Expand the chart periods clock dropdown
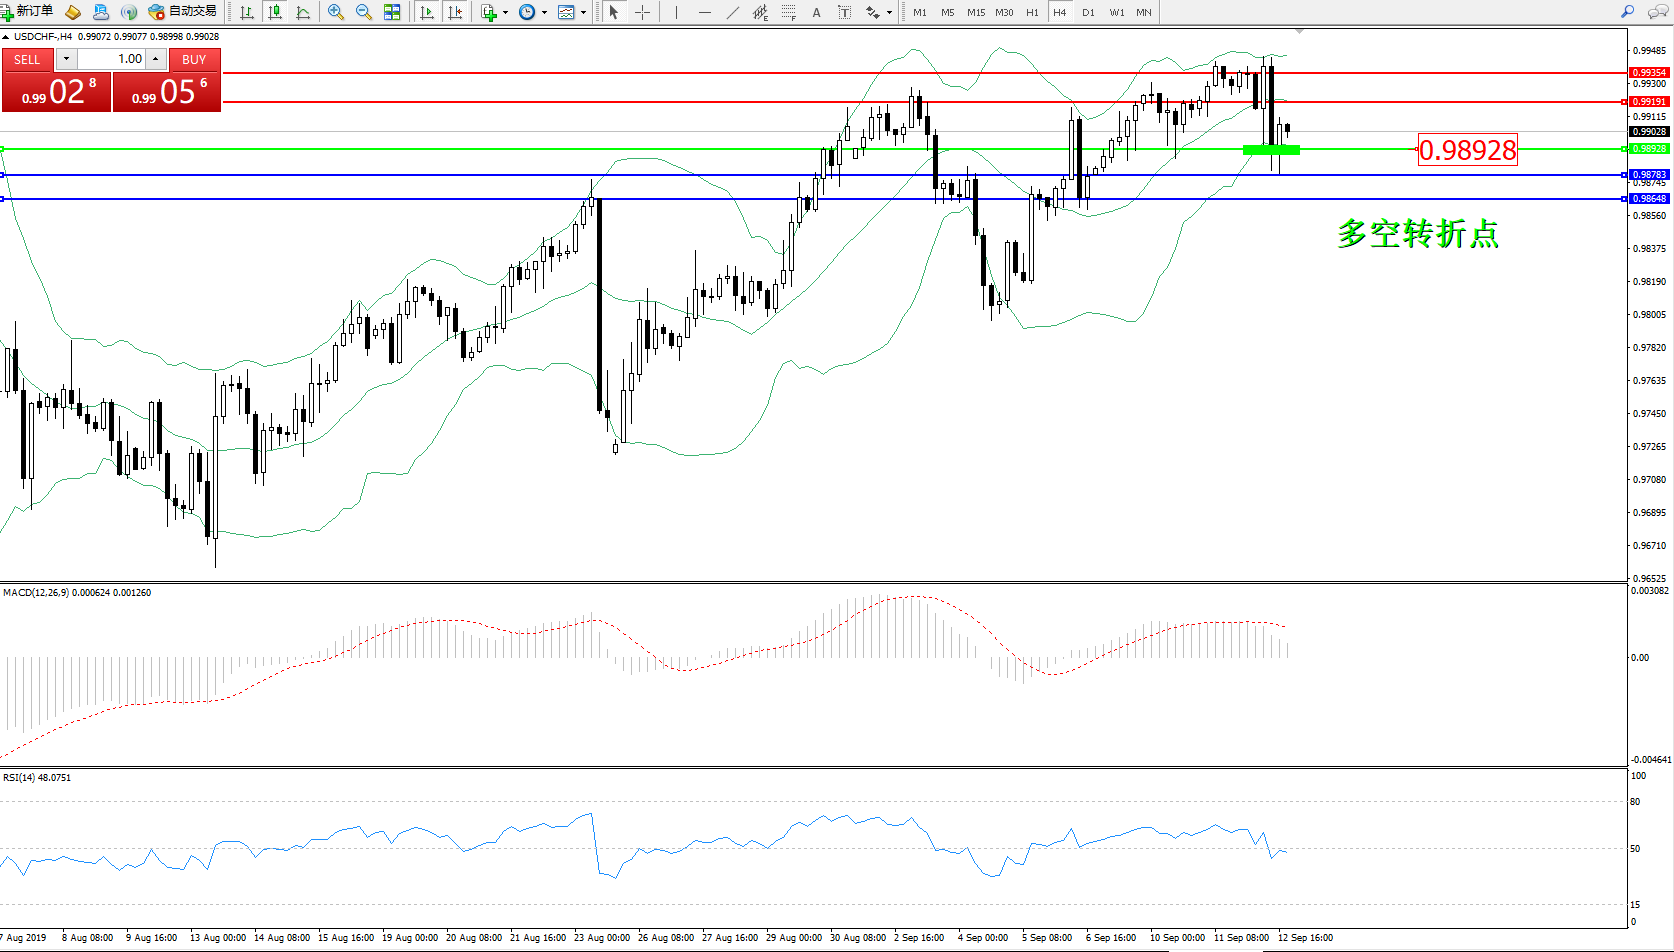 (544, 12)
